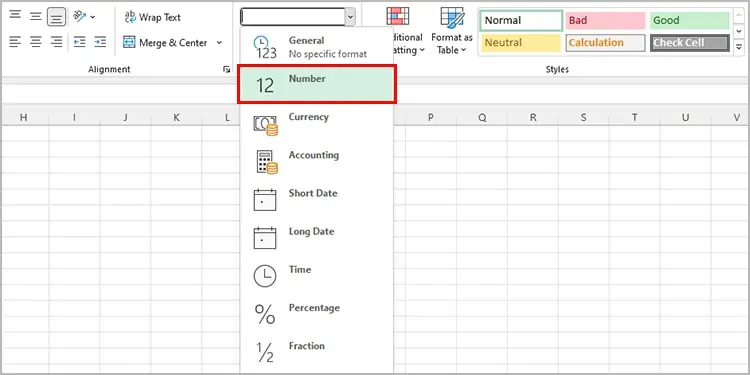Apply Bad cell style
The width and height of the screenshot is (750, 375).
606,21
